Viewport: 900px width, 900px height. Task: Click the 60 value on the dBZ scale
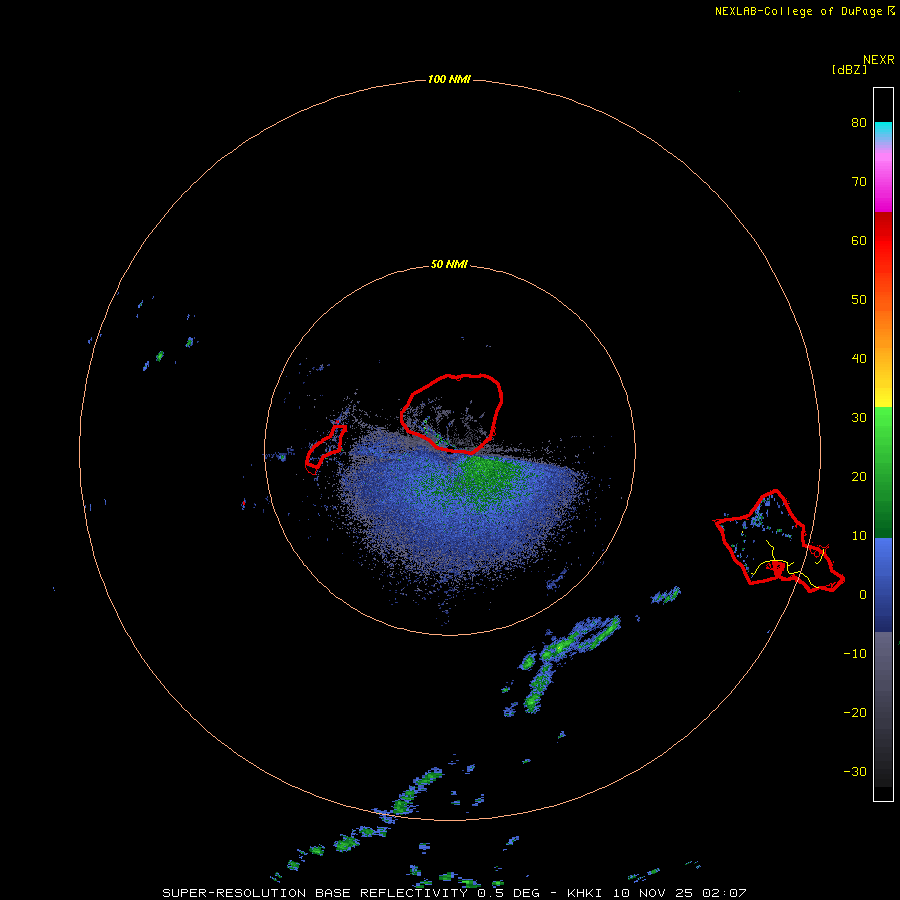coord(859,240)
